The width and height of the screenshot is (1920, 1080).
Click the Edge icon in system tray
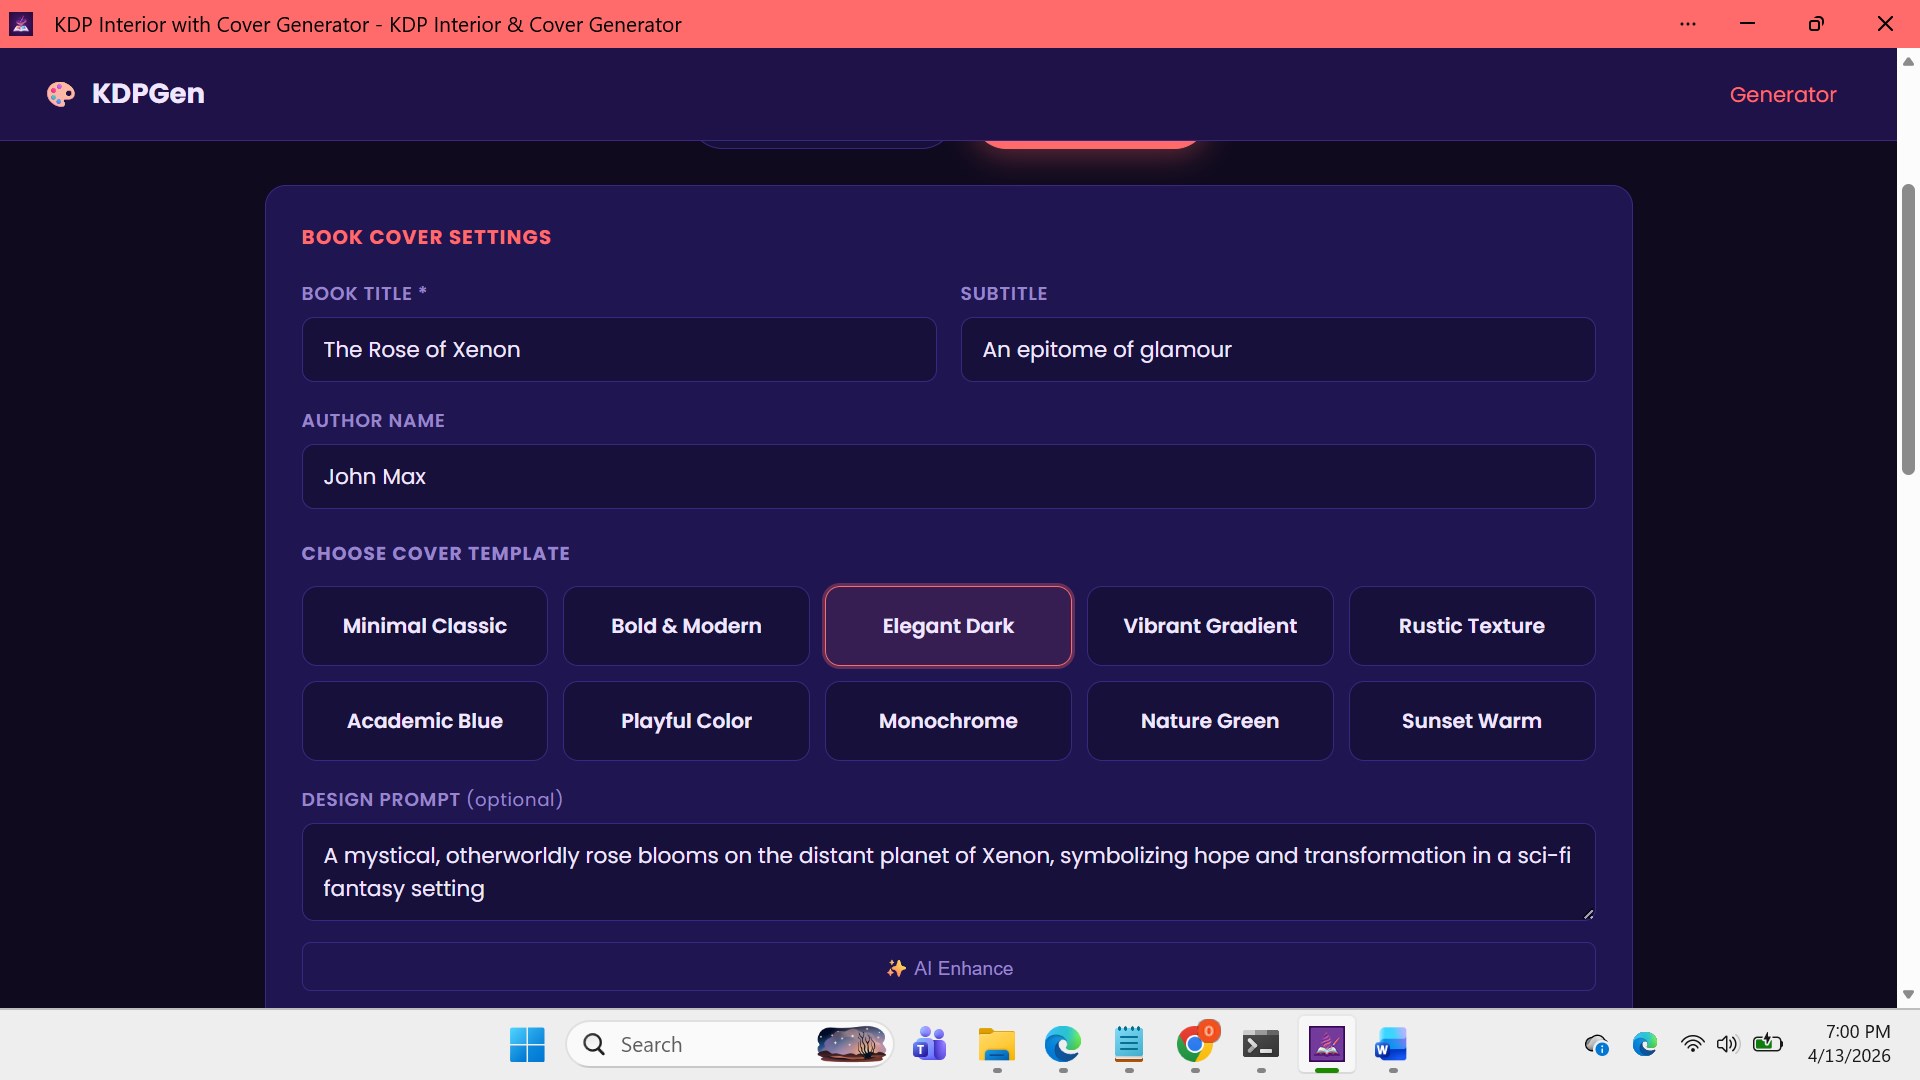point(1645,1045)
